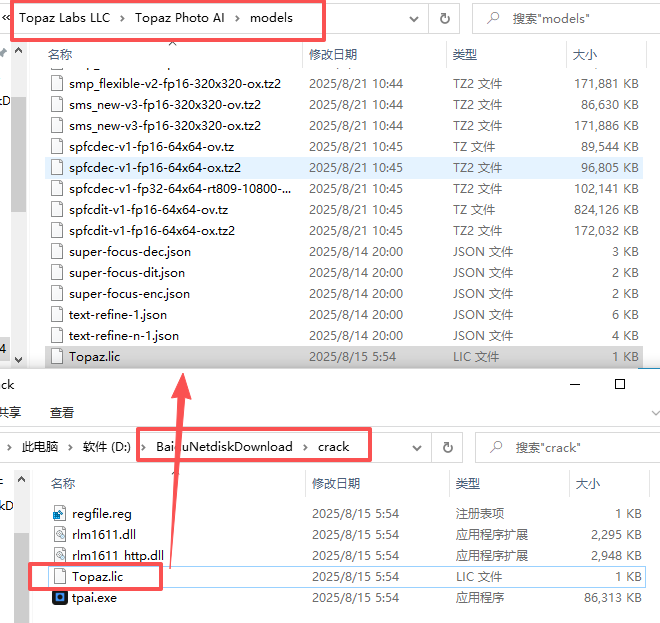The image size is (660, 623).
Task: Open the 查看 ribbon tab
Action: point(62,412)
